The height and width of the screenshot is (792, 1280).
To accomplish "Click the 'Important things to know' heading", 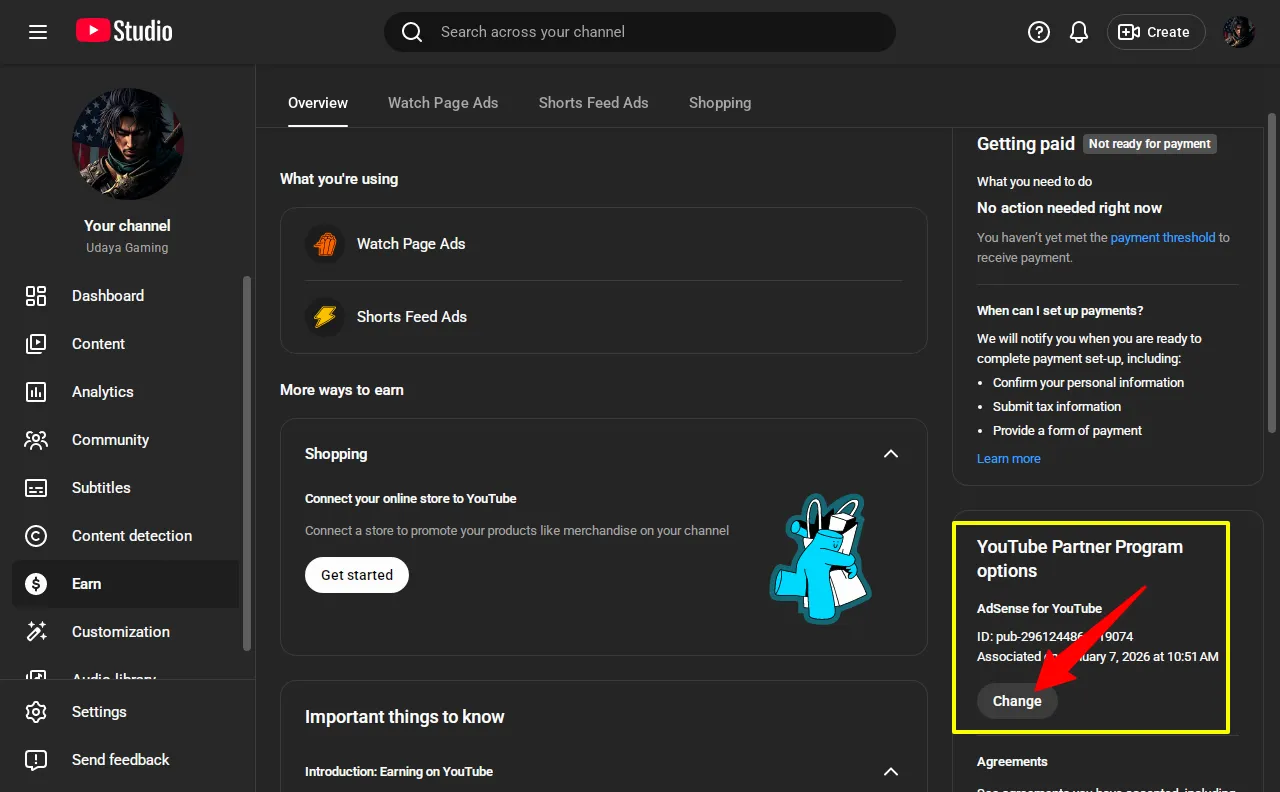I will [x=404, y=717].
